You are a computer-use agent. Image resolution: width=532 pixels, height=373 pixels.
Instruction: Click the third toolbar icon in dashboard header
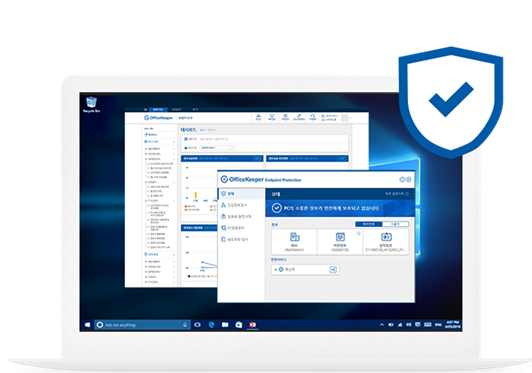click(x=285, y=117)
